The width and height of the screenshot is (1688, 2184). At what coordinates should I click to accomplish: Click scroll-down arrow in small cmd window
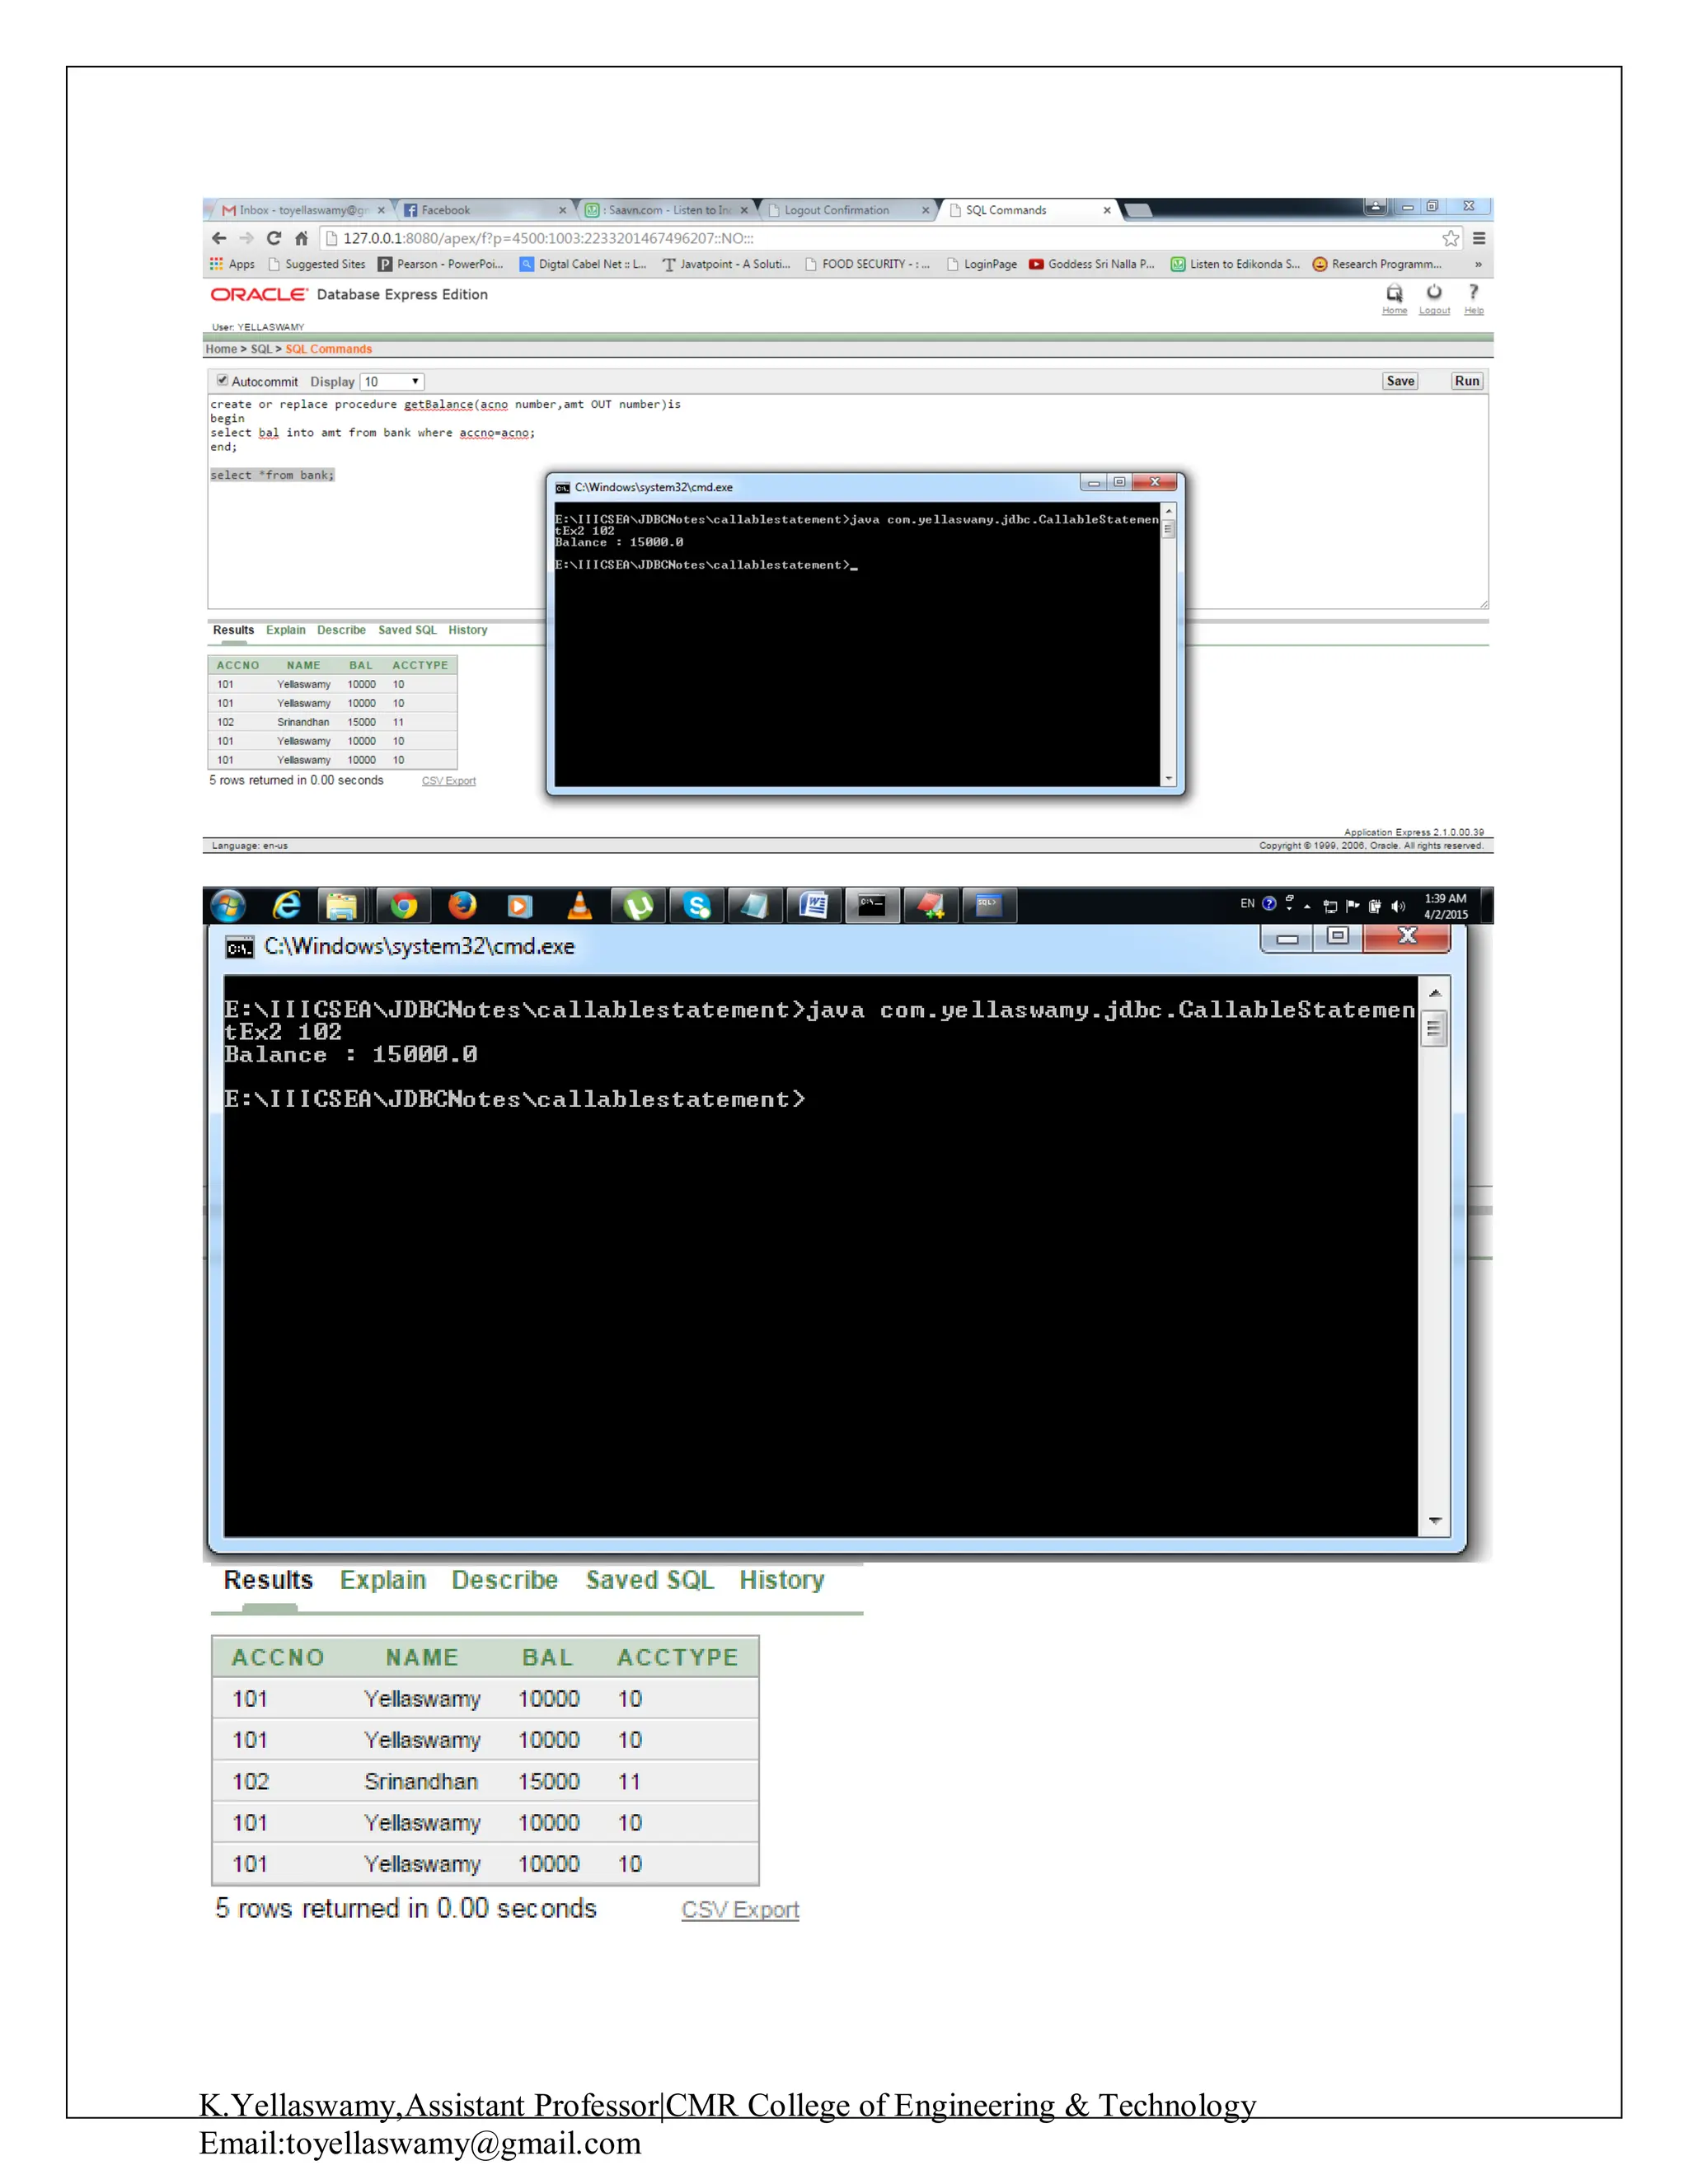tap(1168, 778)
